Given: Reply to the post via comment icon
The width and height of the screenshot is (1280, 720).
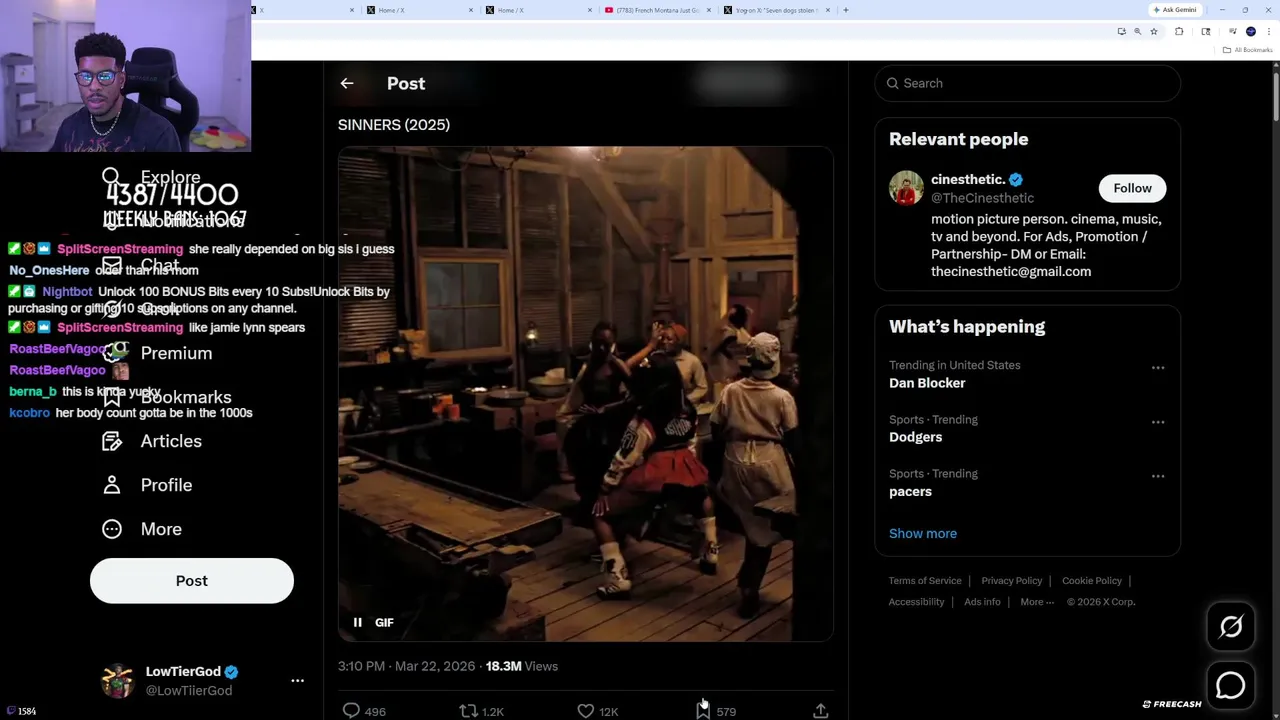Looking at the screenshot, I should pos(351,711).
